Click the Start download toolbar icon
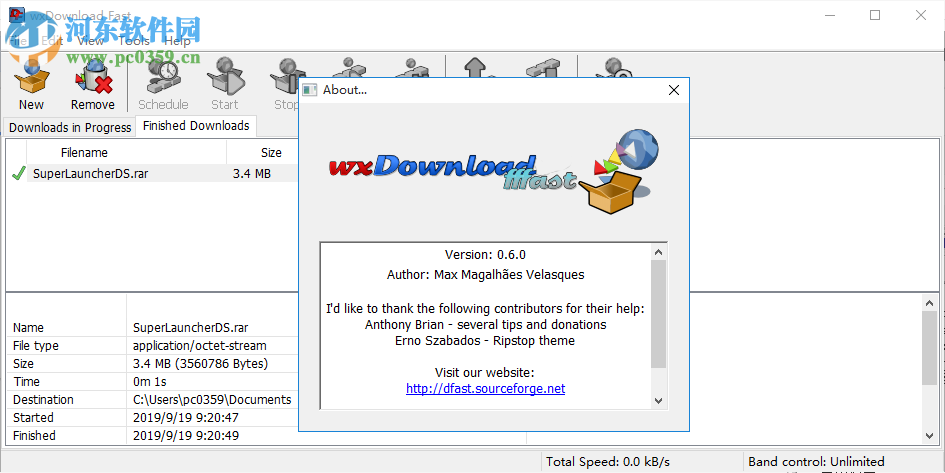This screenshot has width=945, height=473. (225, 77)
